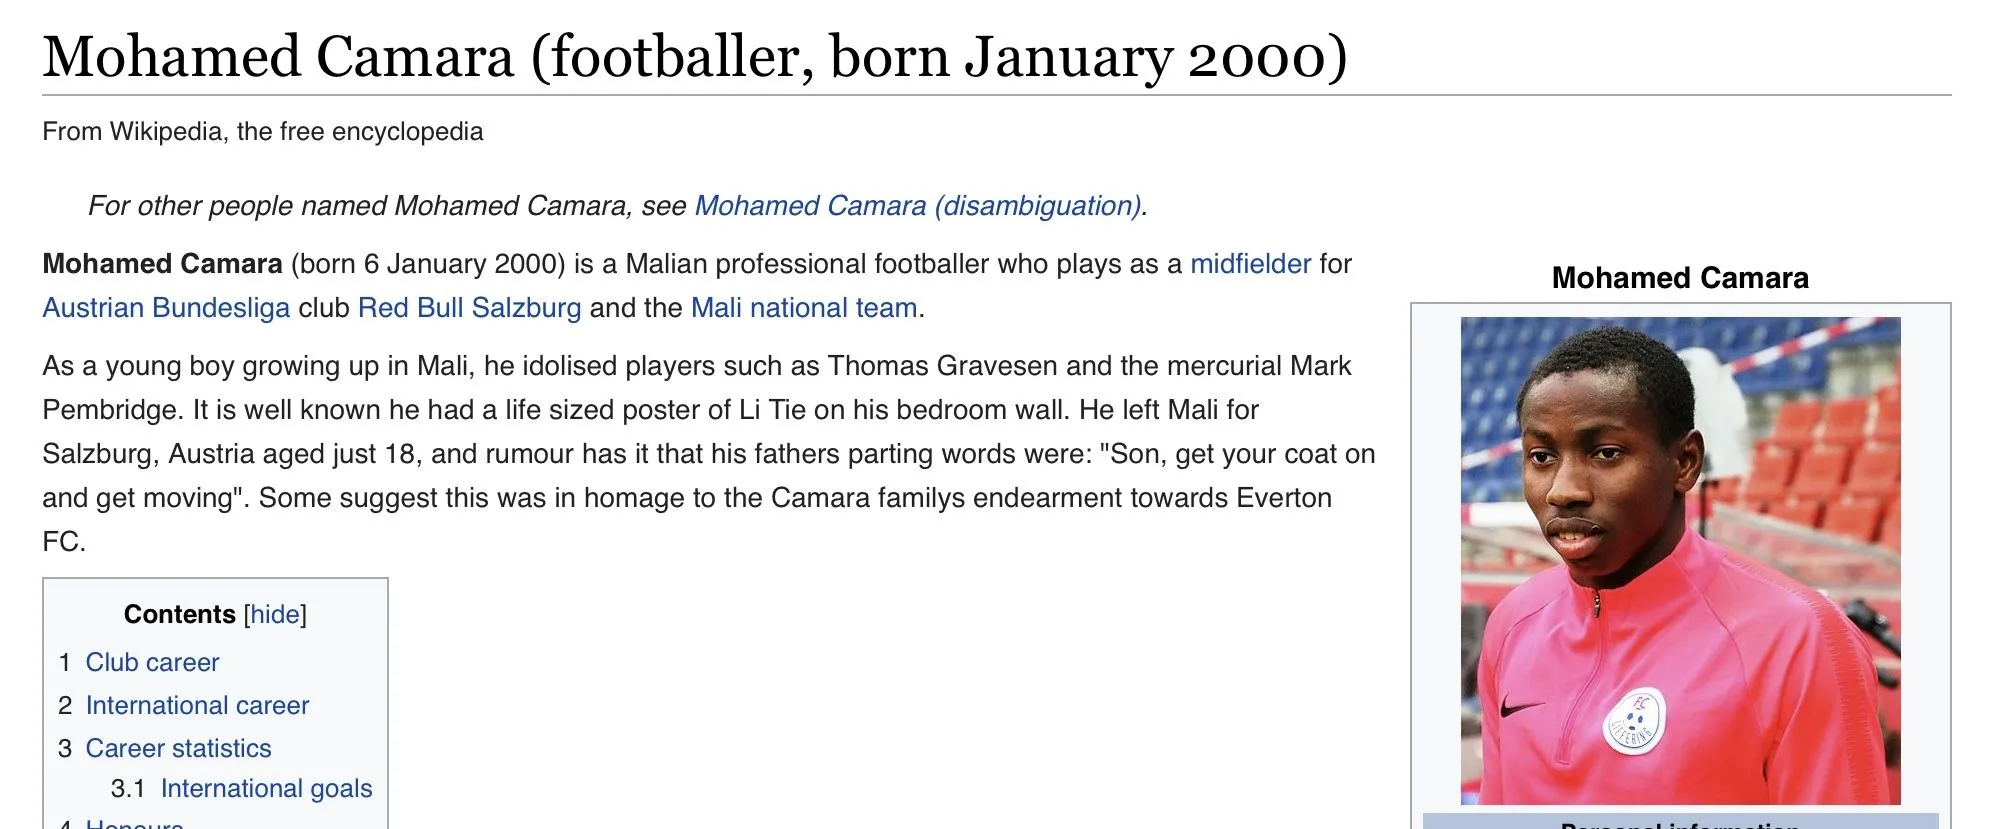
Task: Hide the Contents table using [hide]
Action: pyautogui.click(x=275, y=614)
